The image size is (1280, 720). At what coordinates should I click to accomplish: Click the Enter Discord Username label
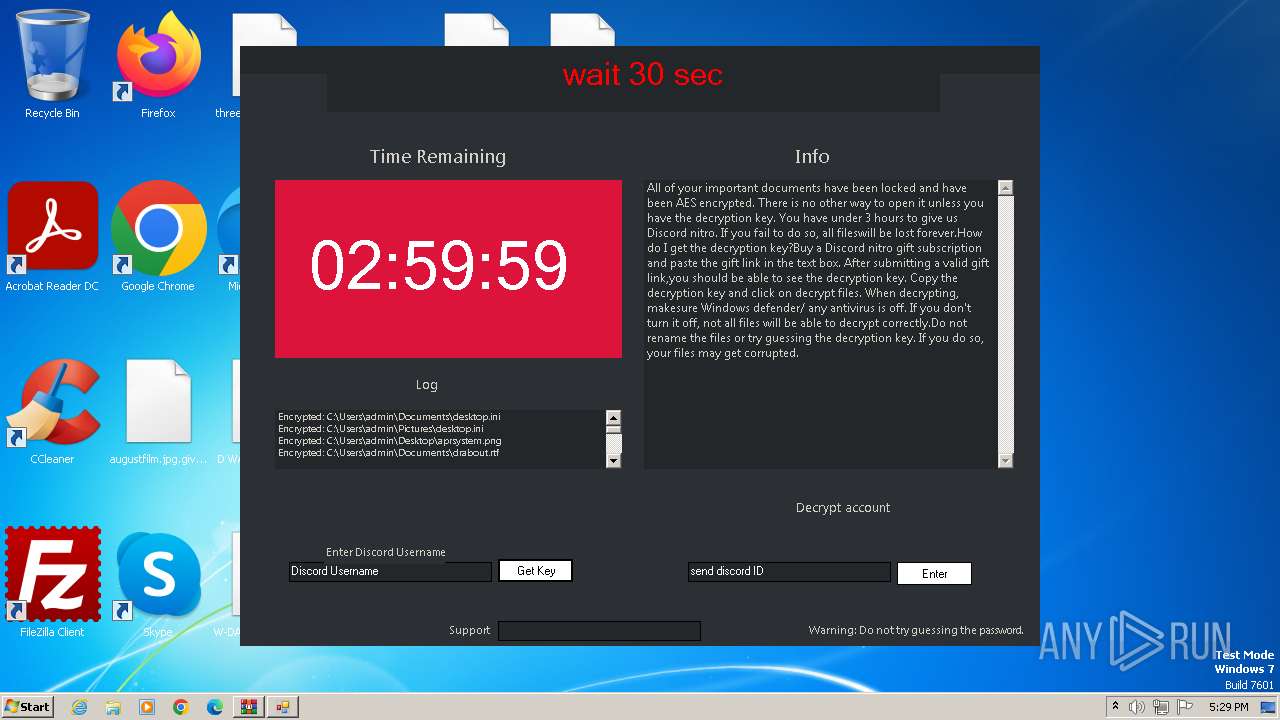386,552
